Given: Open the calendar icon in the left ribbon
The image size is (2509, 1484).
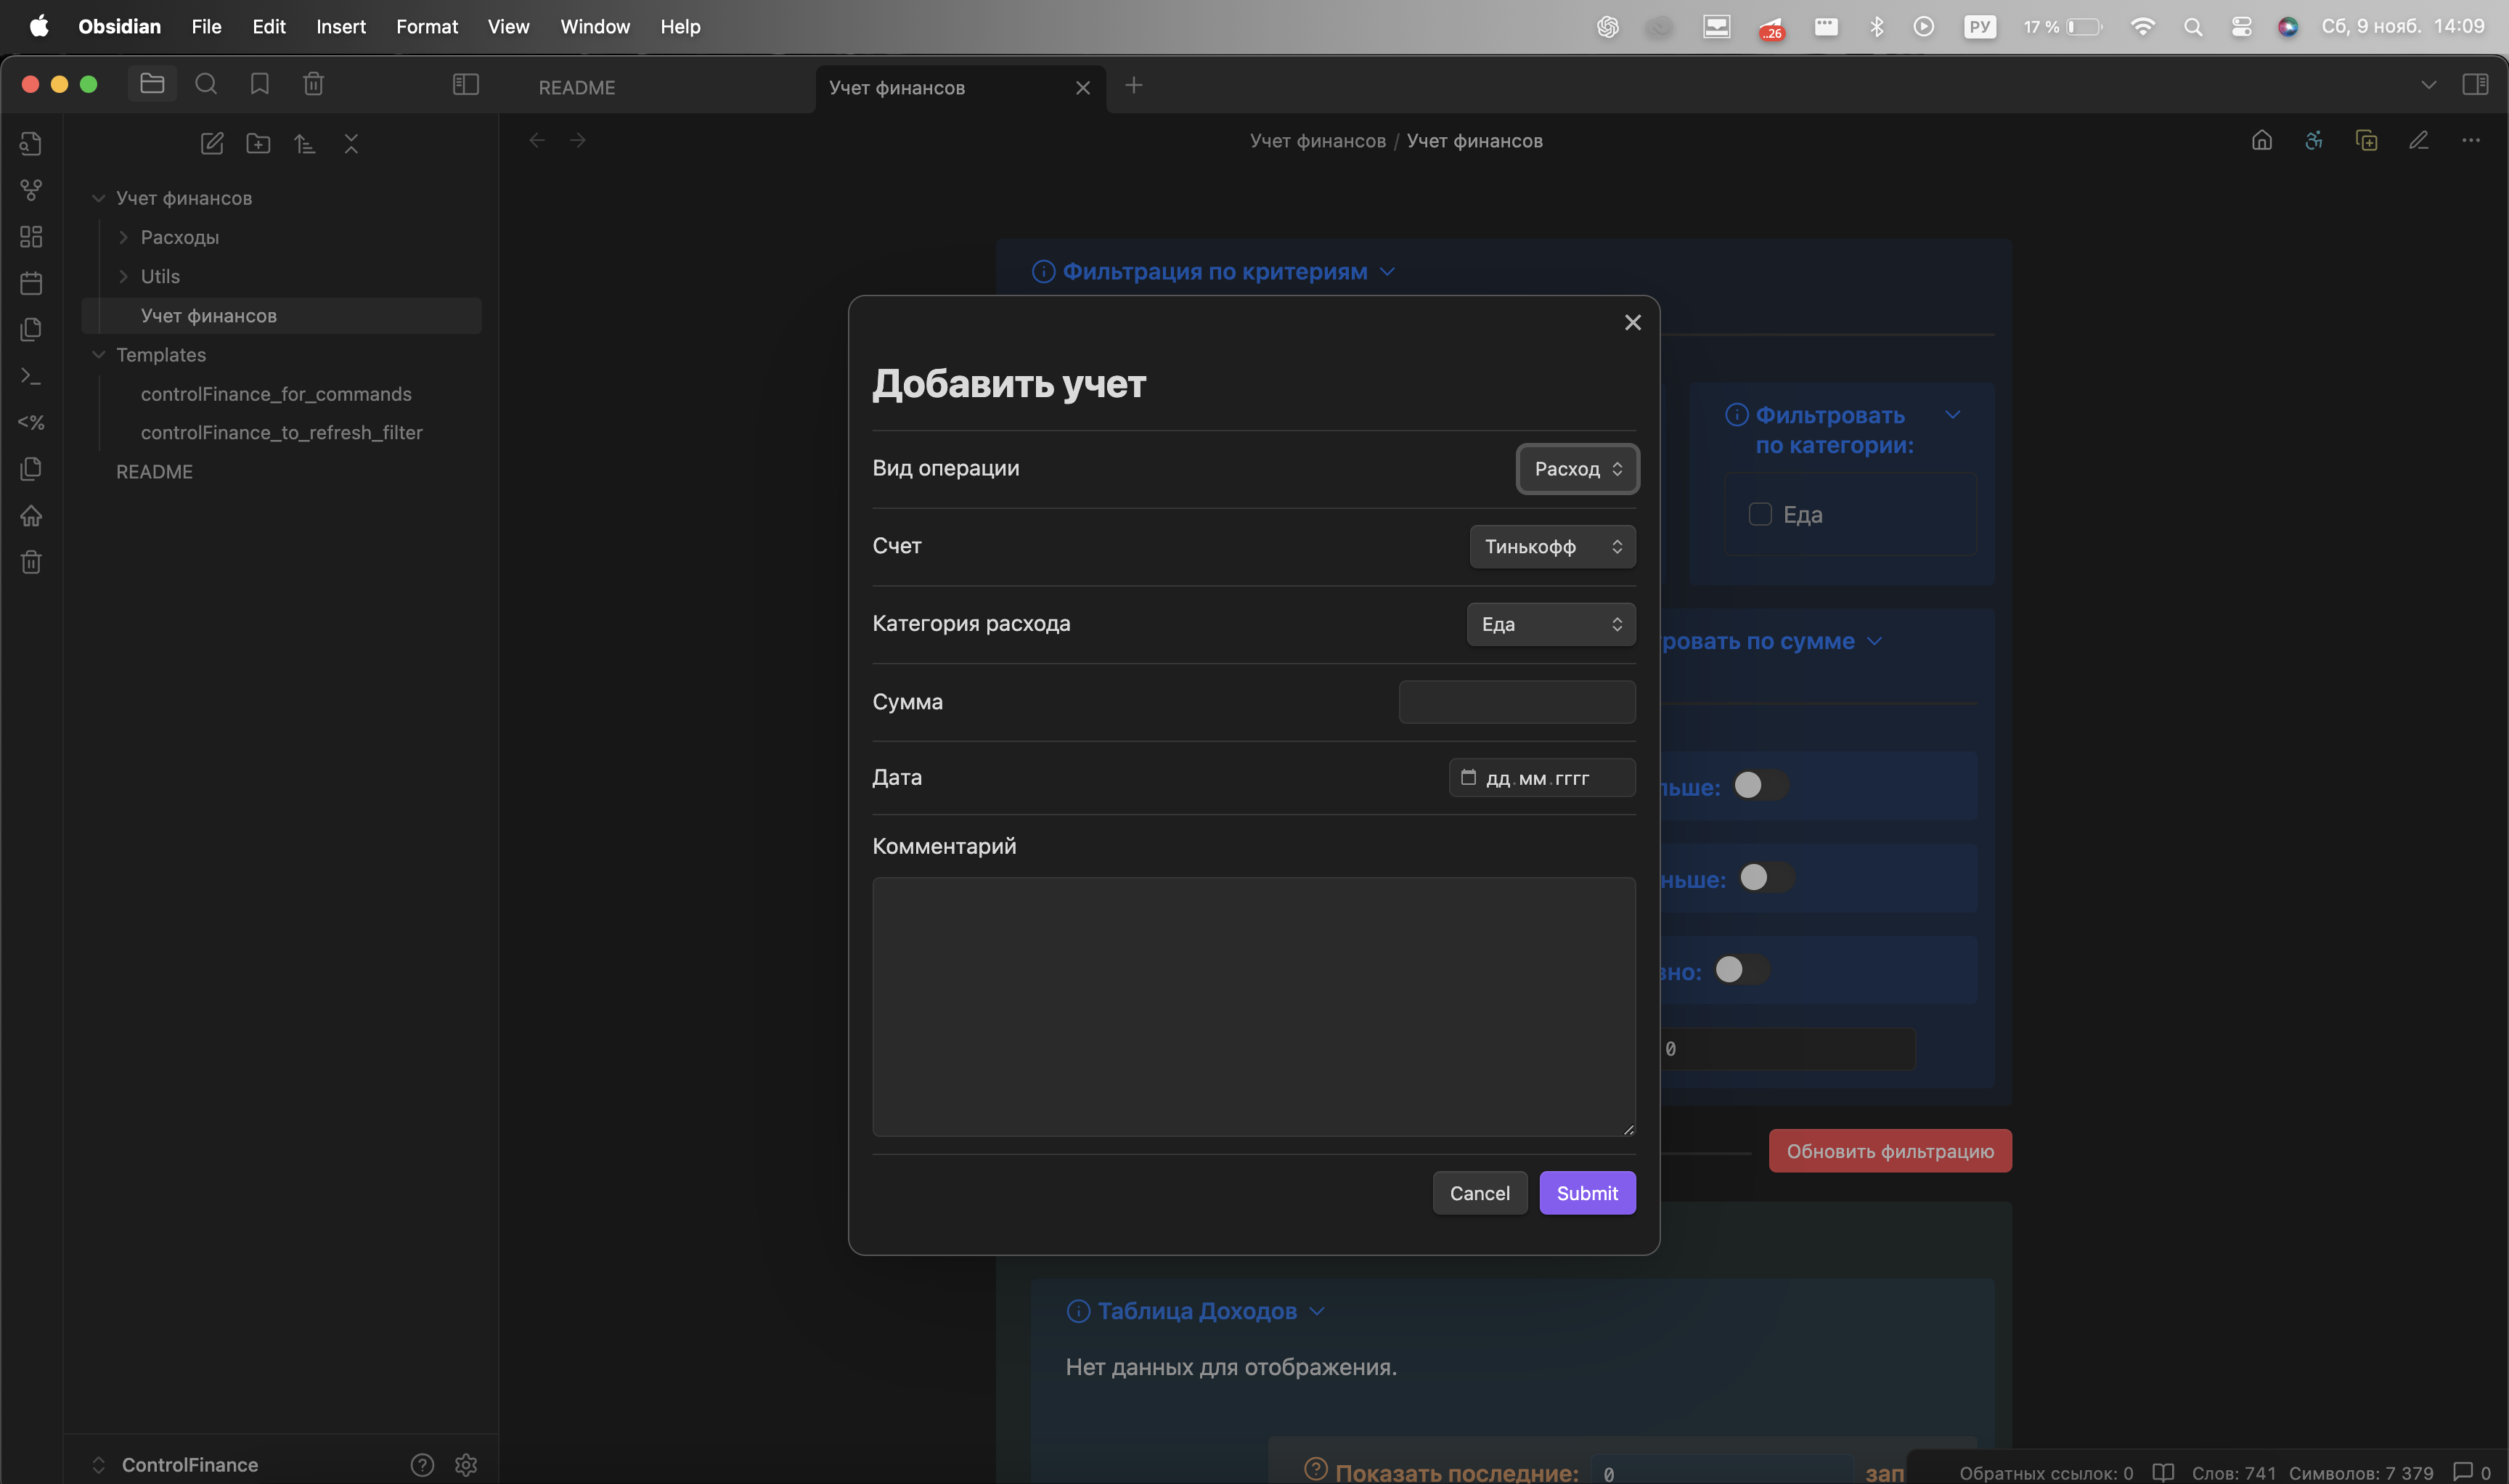Looking at the screenshot, I should [x=31, y=283].
